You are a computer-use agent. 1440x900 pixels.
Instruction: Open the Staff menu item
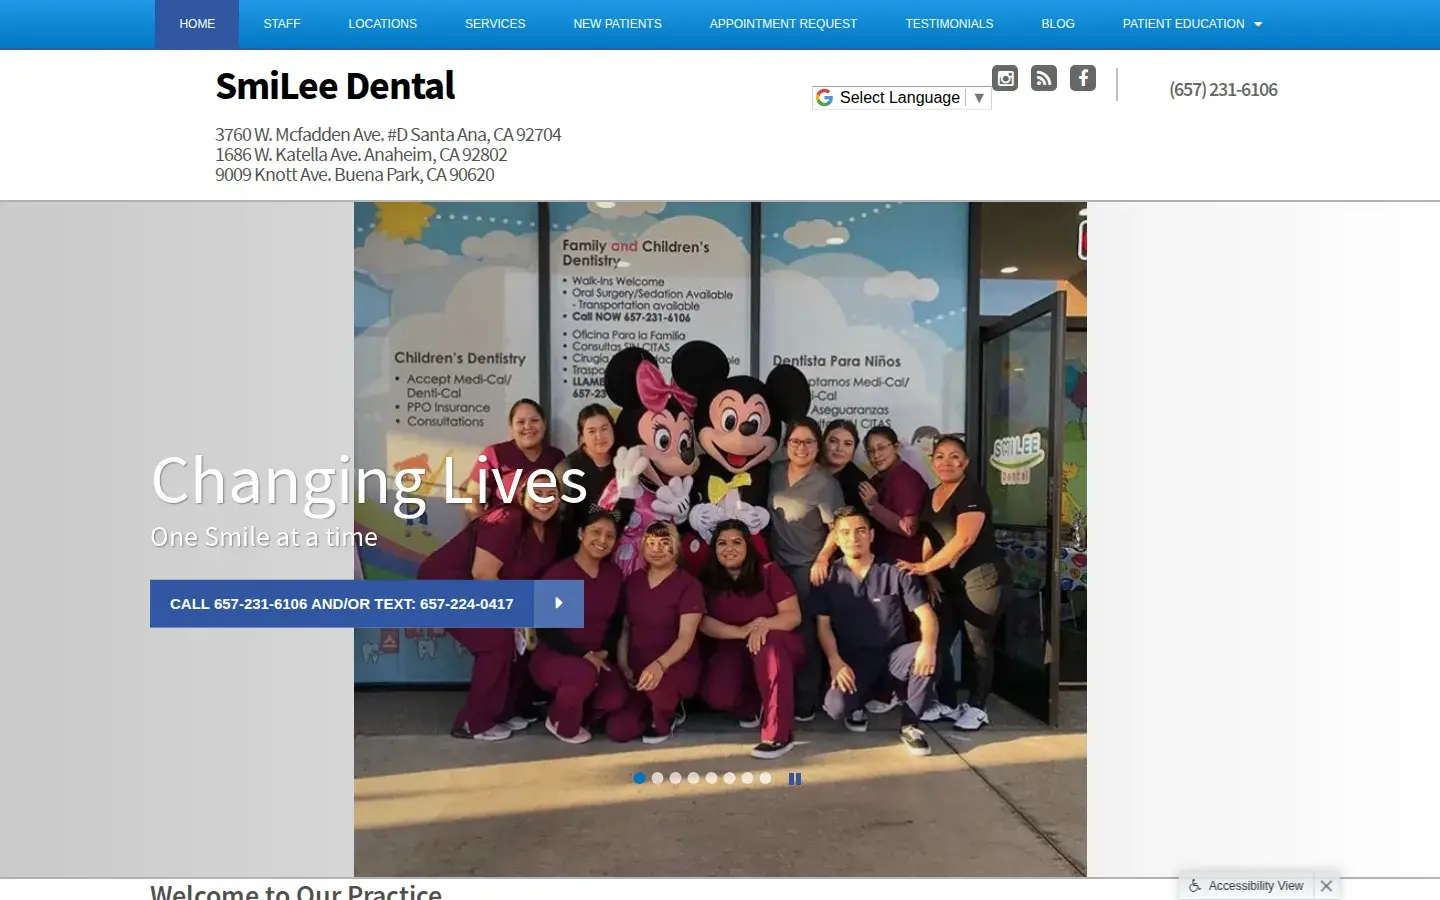click(x=282, y=24)
